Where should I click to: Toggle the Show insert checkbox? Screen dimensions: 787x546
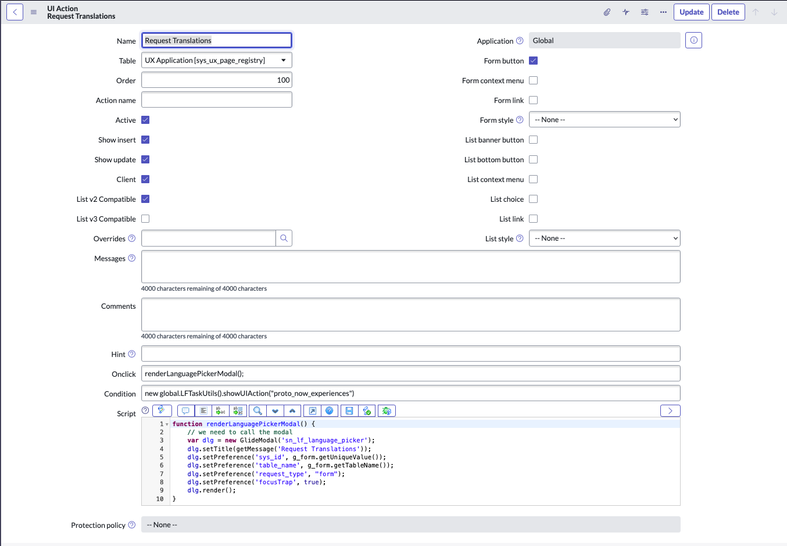[x=146, y=140]
